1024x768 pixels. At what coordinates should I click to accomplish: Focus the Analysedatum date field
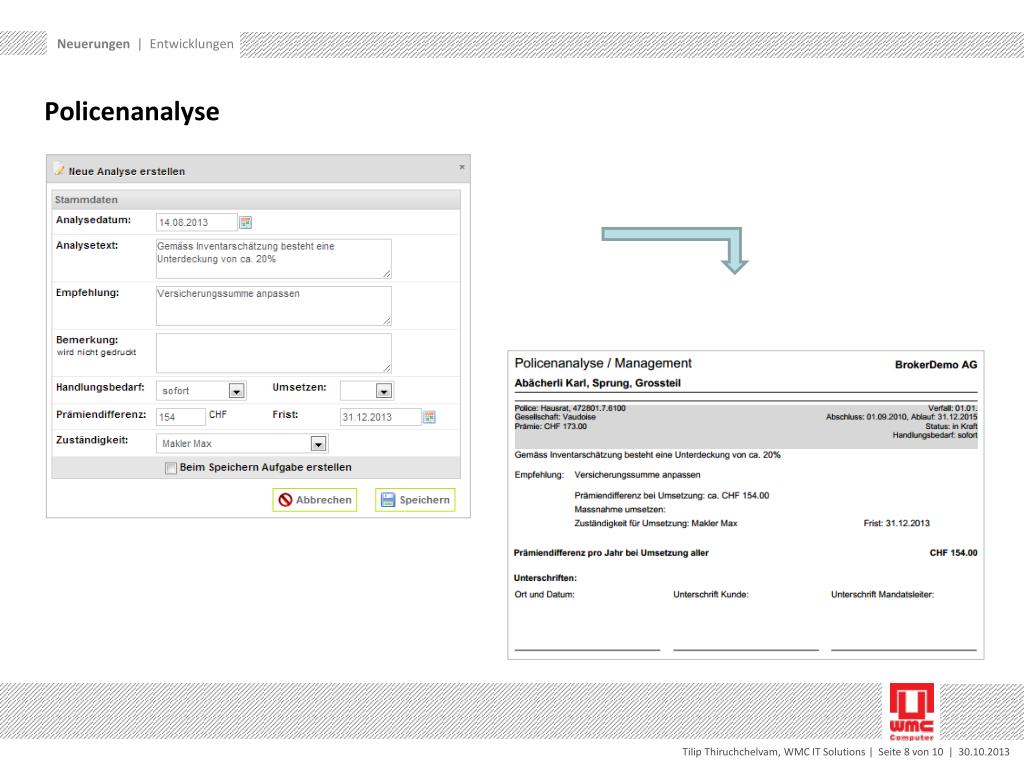pos(197,223)
